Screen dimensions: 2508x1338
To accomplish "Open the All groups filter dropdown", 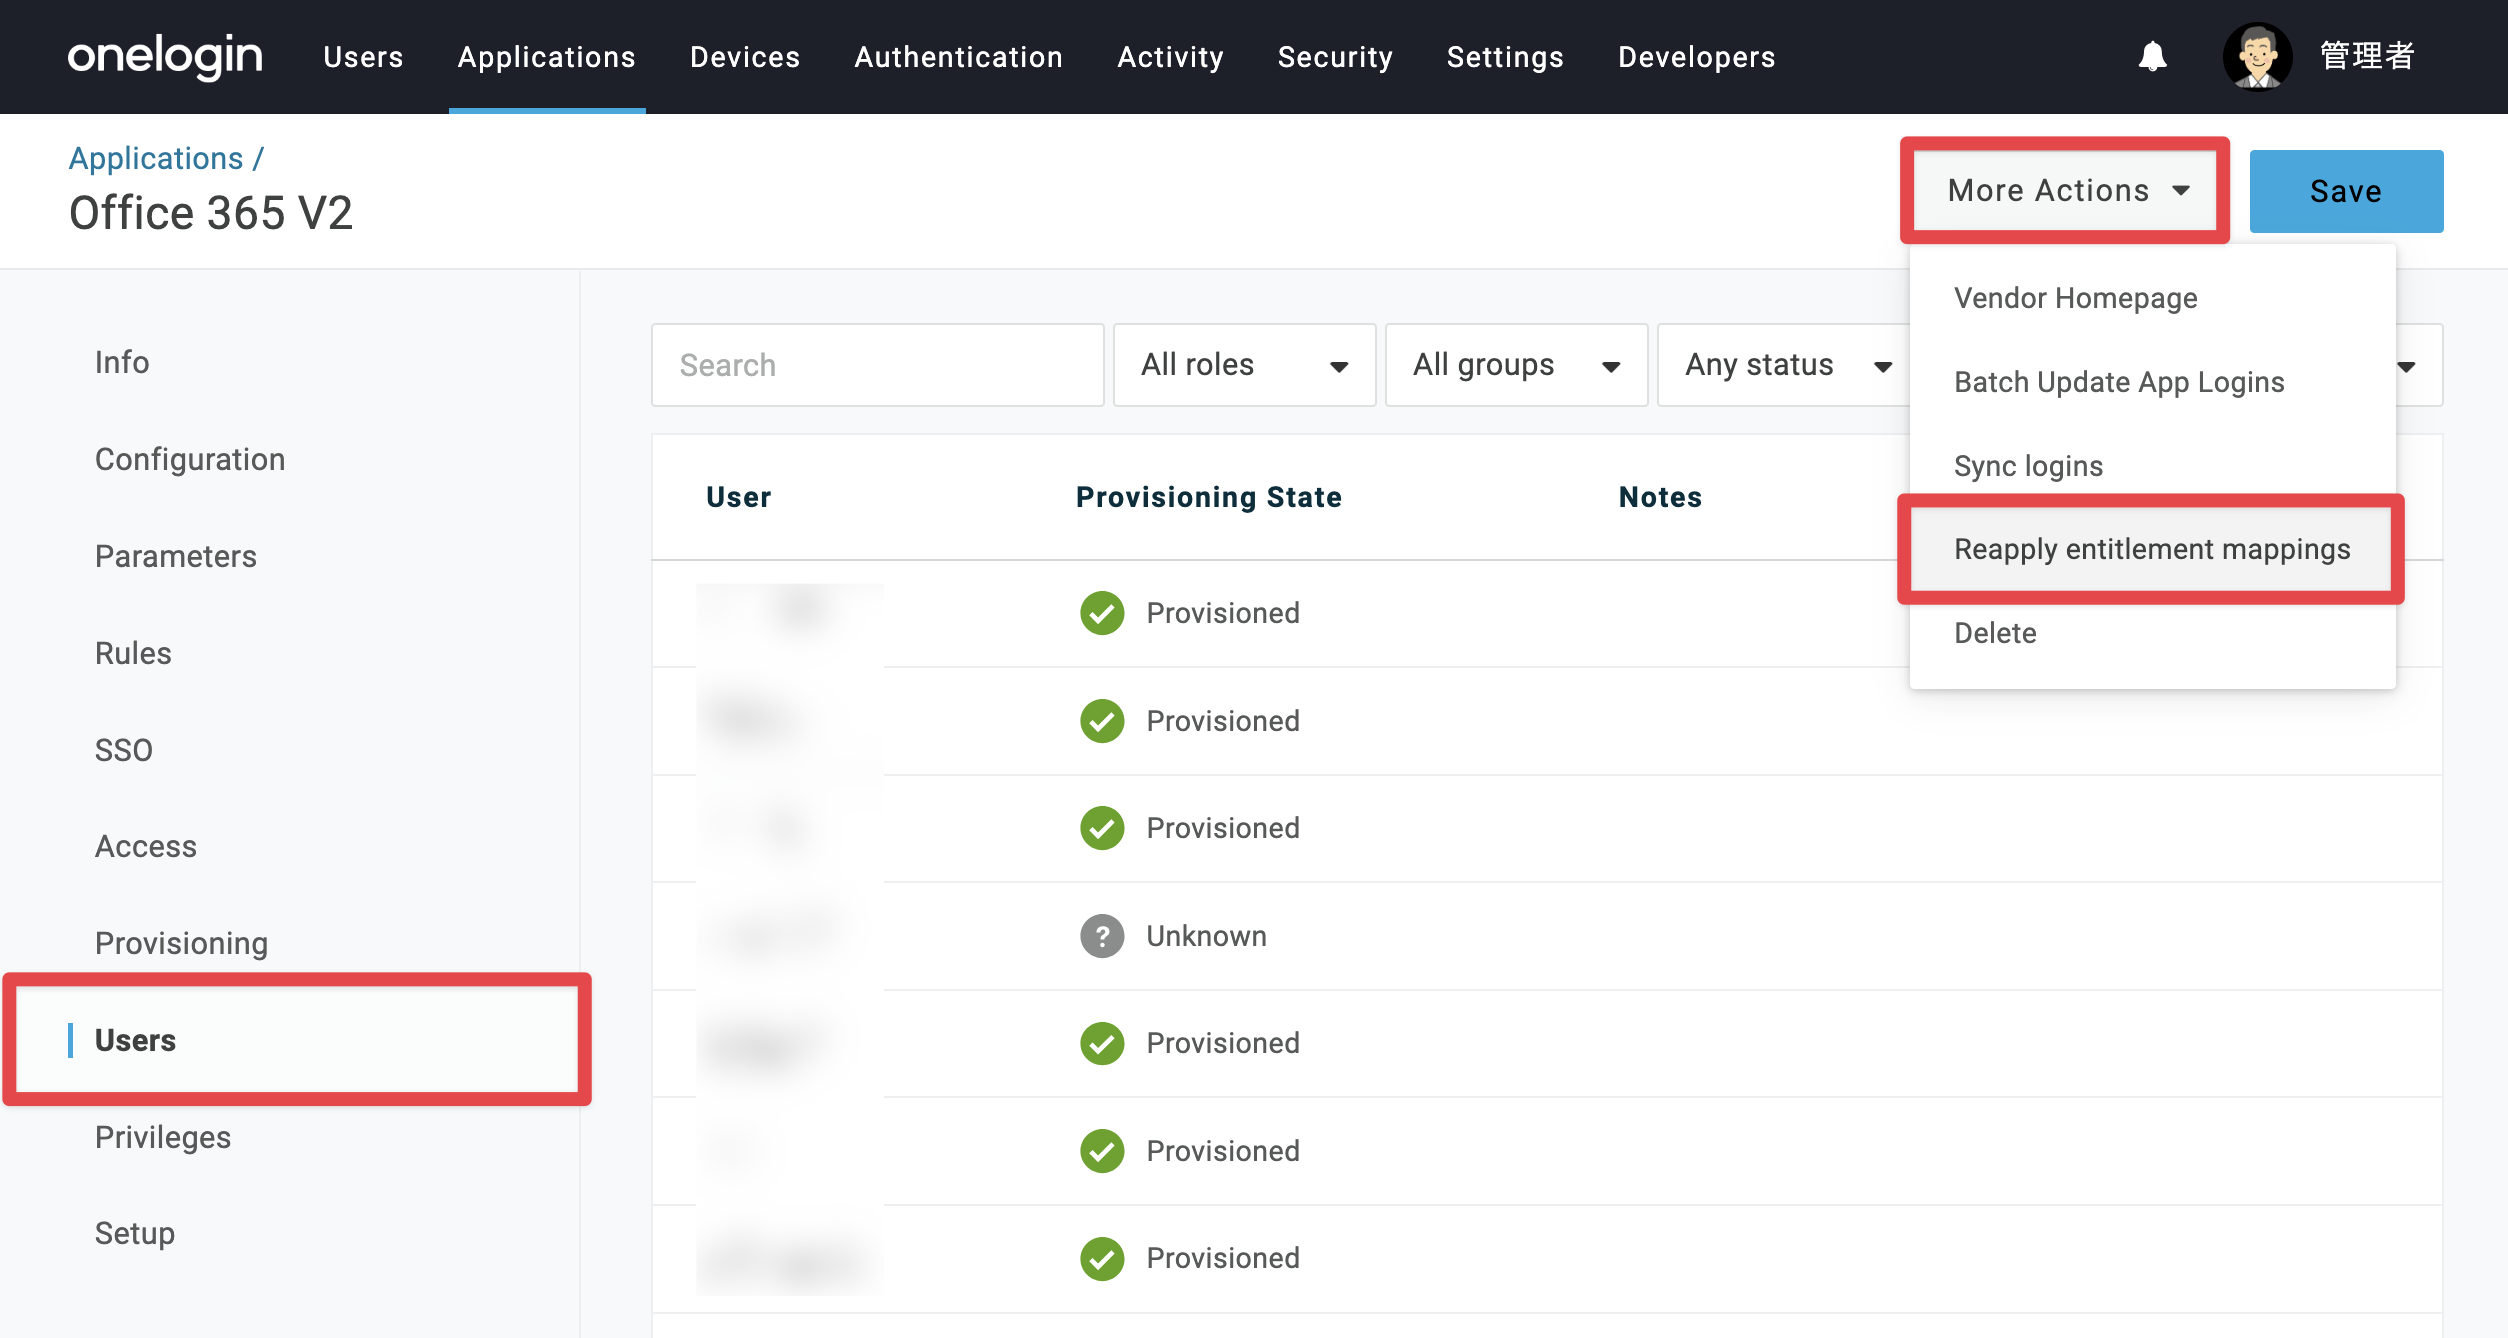I will point(1516,365).
